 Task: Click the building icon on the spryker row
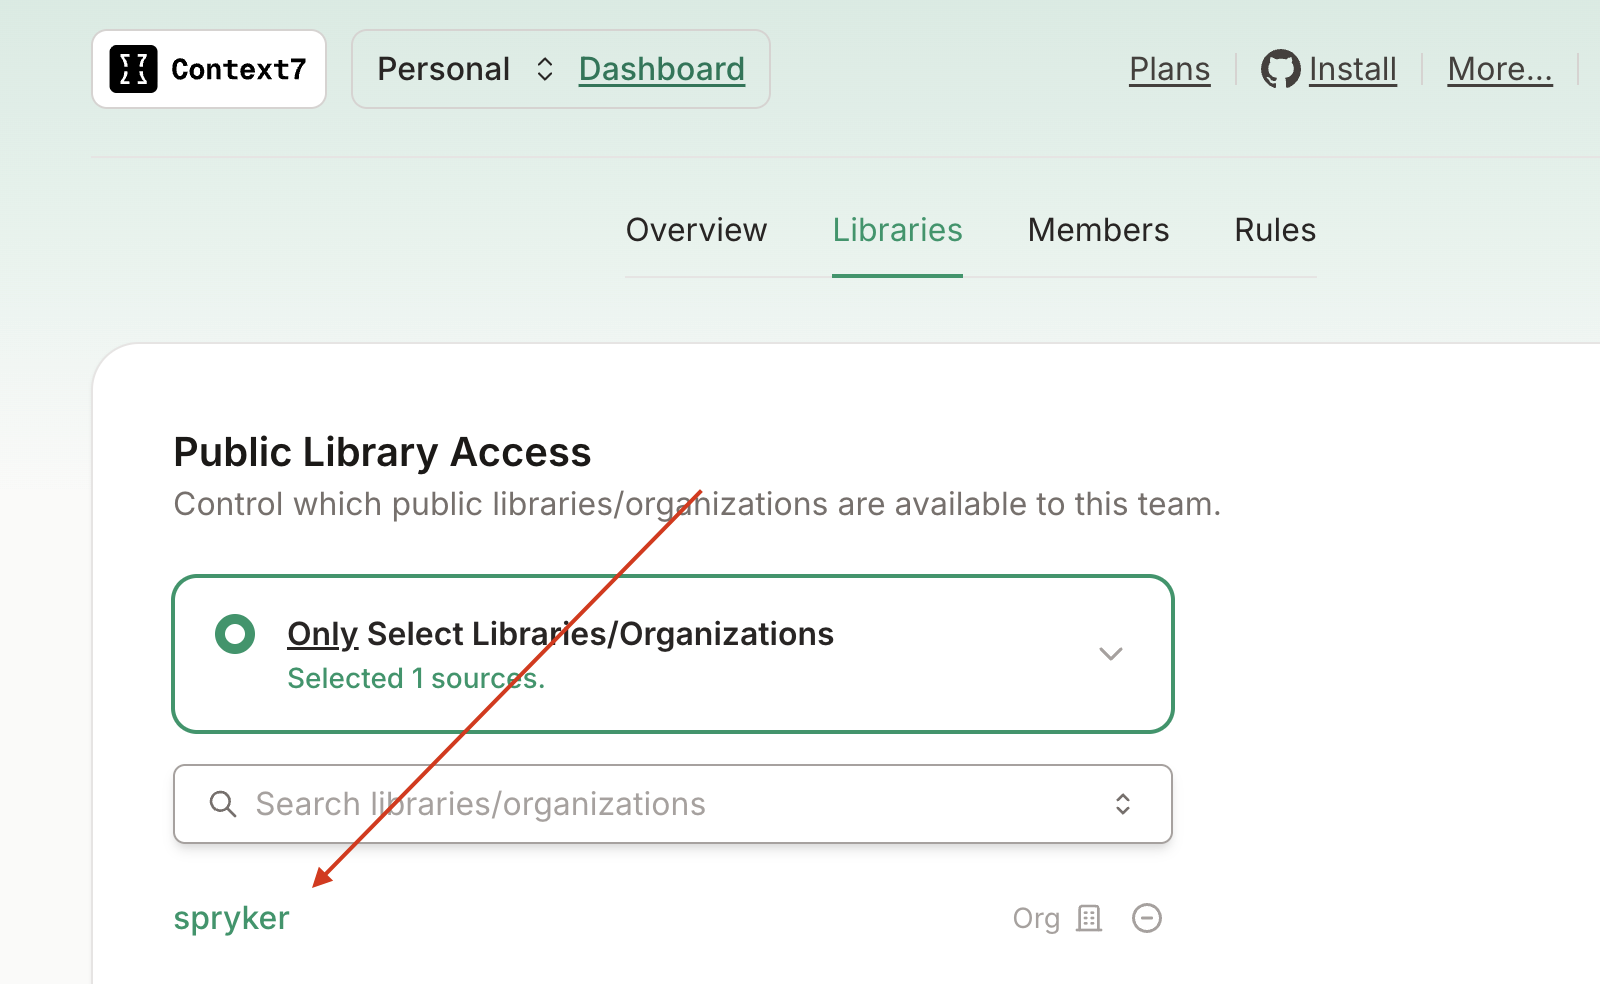(1089, 917)
